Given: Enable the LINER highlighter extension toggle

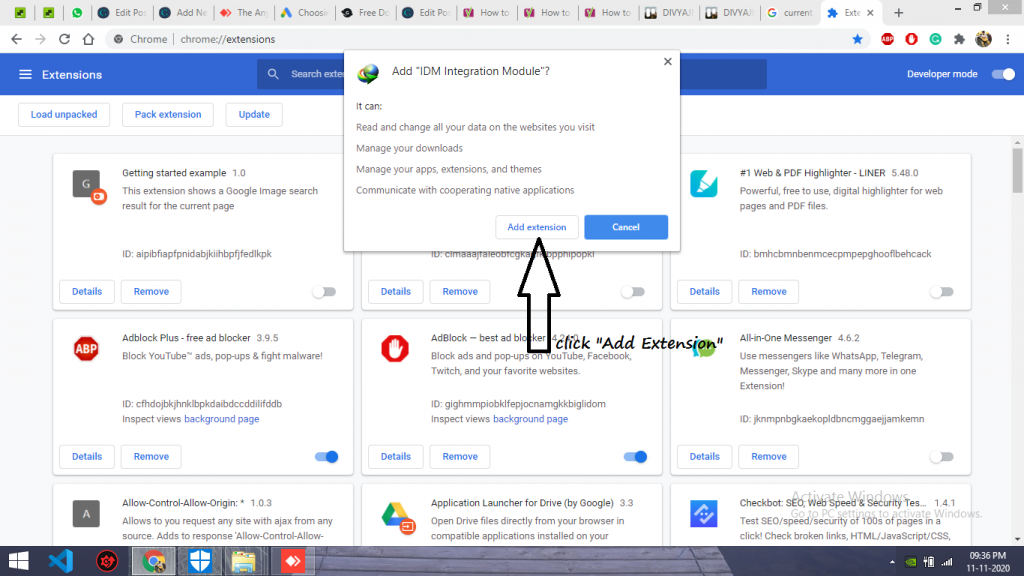Looking at the screenshot, I should click(942, 292).
